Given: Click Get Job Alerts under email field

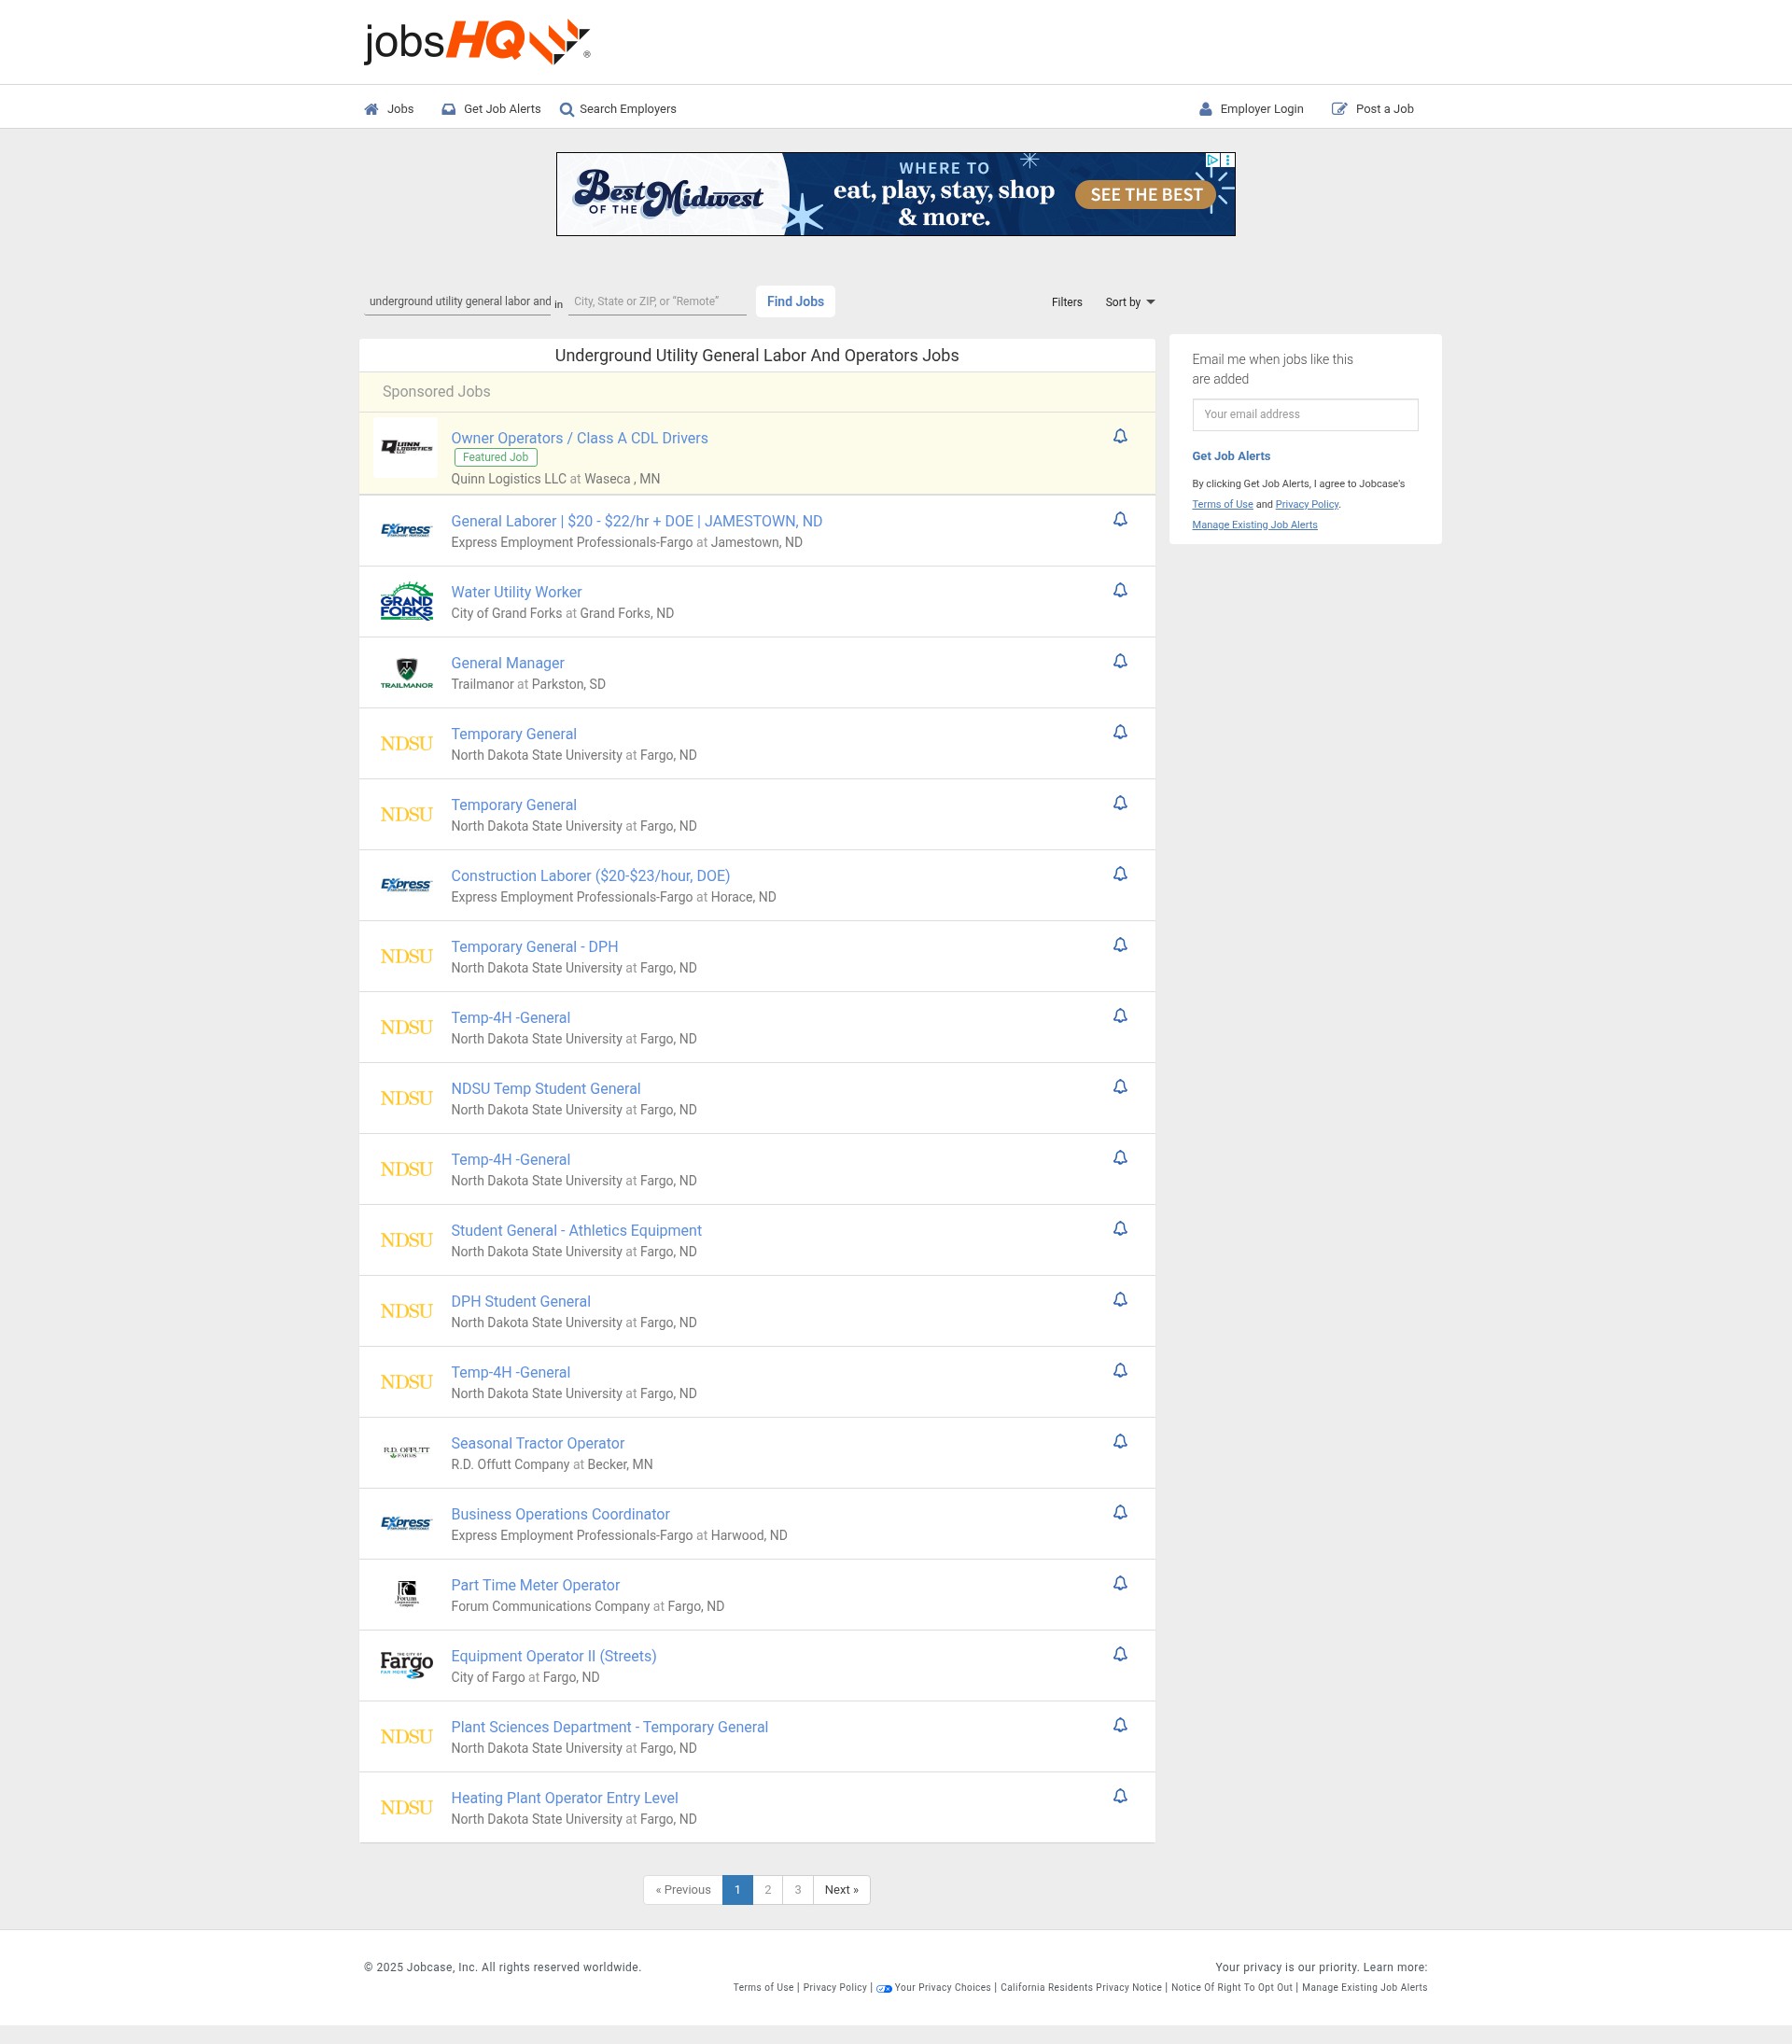Looking at the screenshot, I should pos(1230,456).
